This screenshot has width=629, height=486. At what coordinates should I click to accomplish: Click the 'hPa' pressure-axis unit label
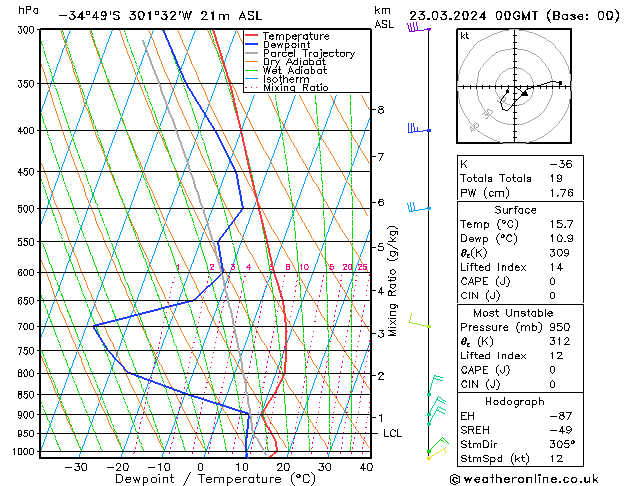28,10
